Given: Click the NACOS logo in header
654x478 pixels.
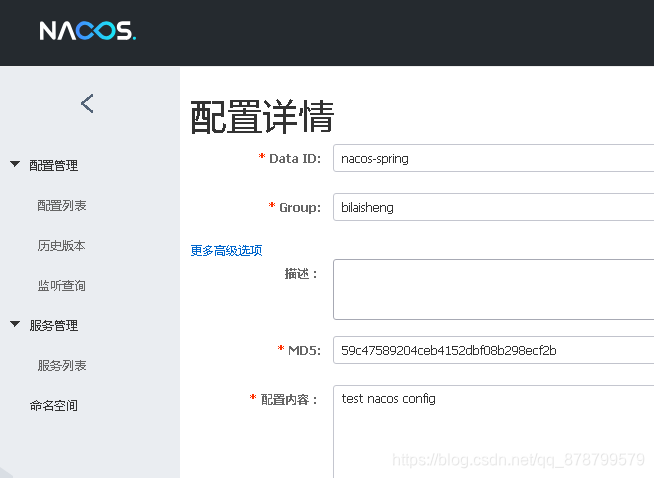Looking at the screenshot, I should 88,31.
